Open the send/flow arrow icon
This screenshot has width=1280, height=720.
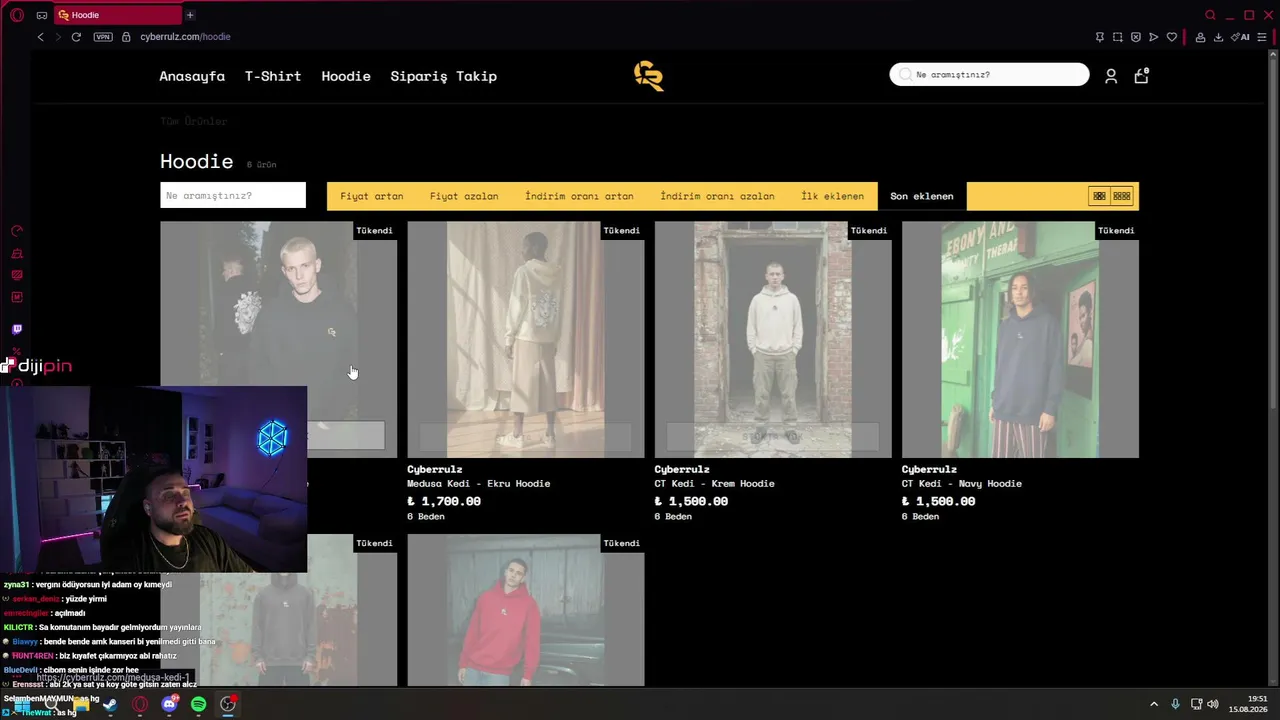coord(1154,37)
